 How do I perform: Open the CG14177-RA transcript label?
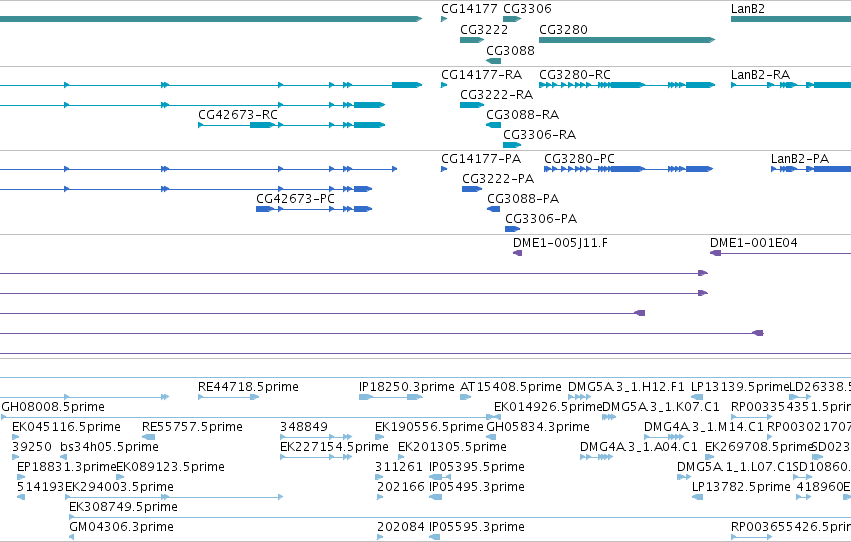point(481,75)
